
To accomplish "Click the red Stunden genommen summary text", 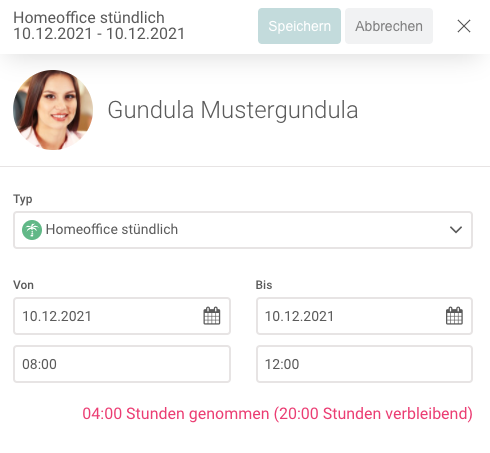I will 277,414.
